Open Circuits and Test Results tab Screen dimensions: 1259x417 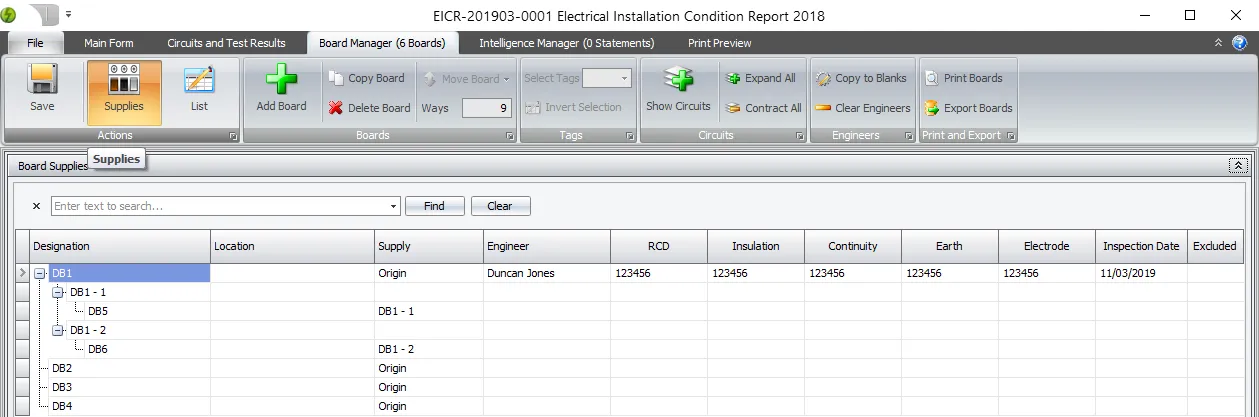point(226,43)
